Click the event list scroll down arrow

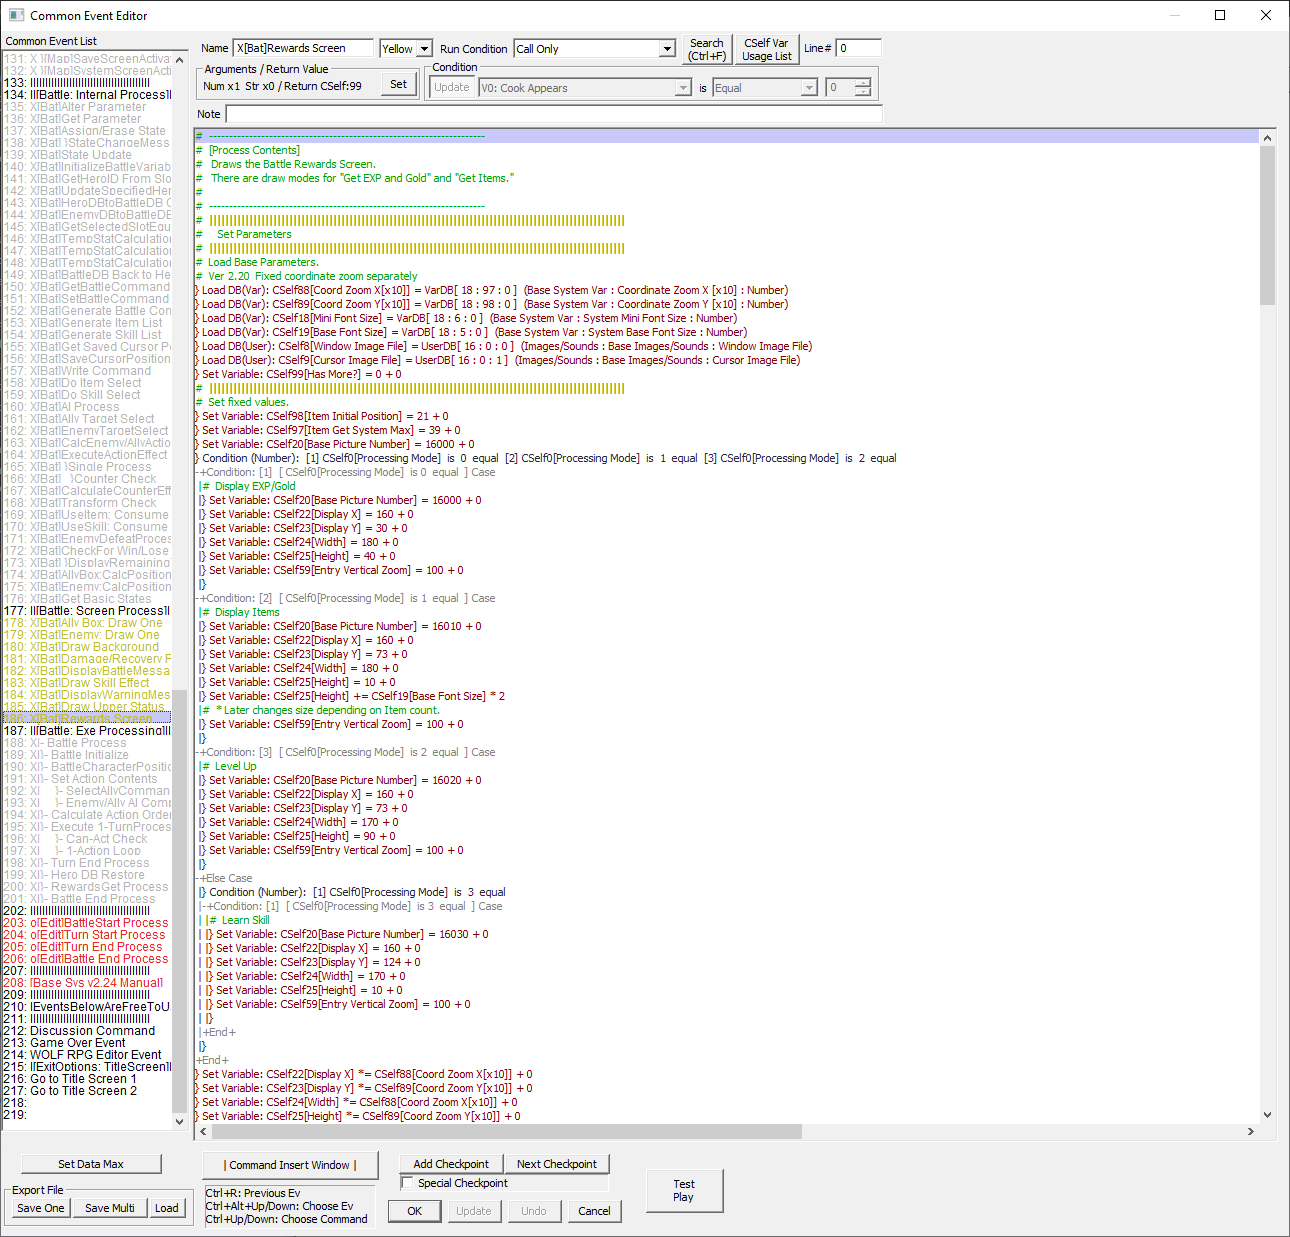(x=180, y=1121)
